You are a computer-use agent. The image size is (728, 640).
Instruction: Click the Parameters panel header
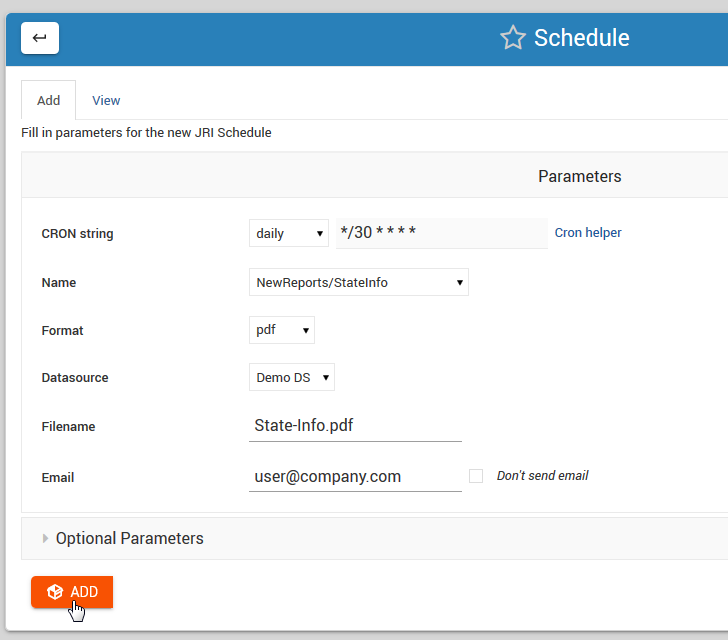click(x=579, y=176)
